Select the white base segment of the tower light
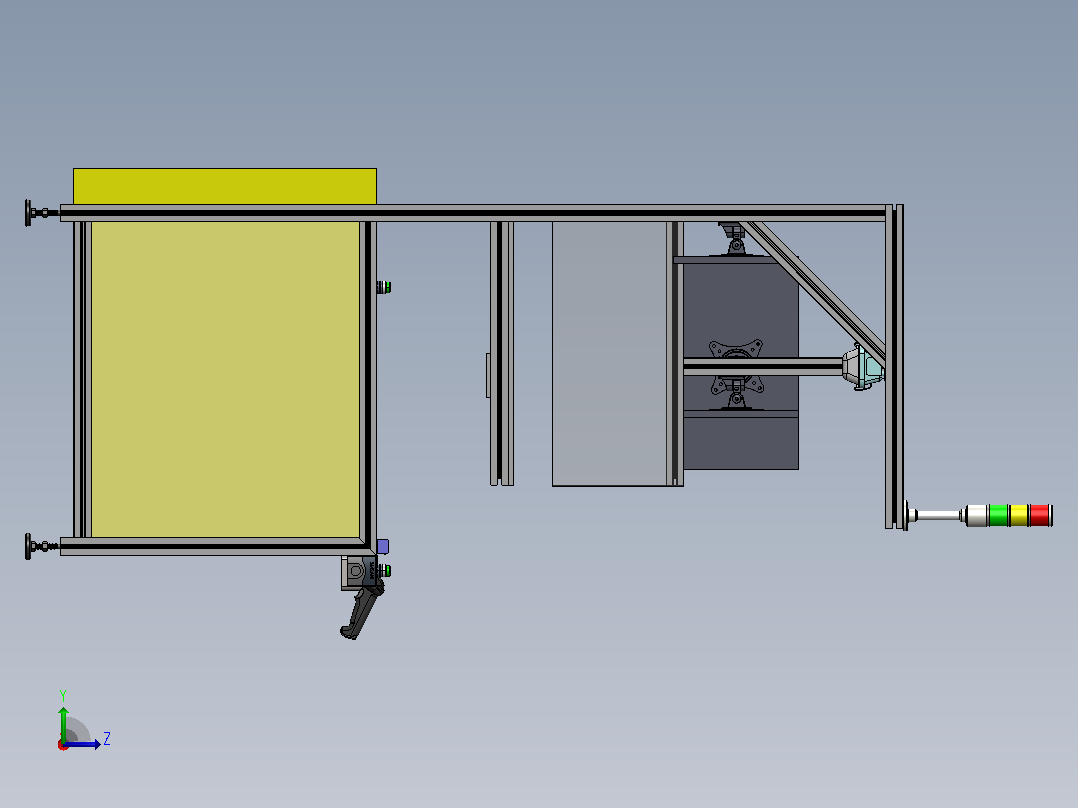 point(977,515)
